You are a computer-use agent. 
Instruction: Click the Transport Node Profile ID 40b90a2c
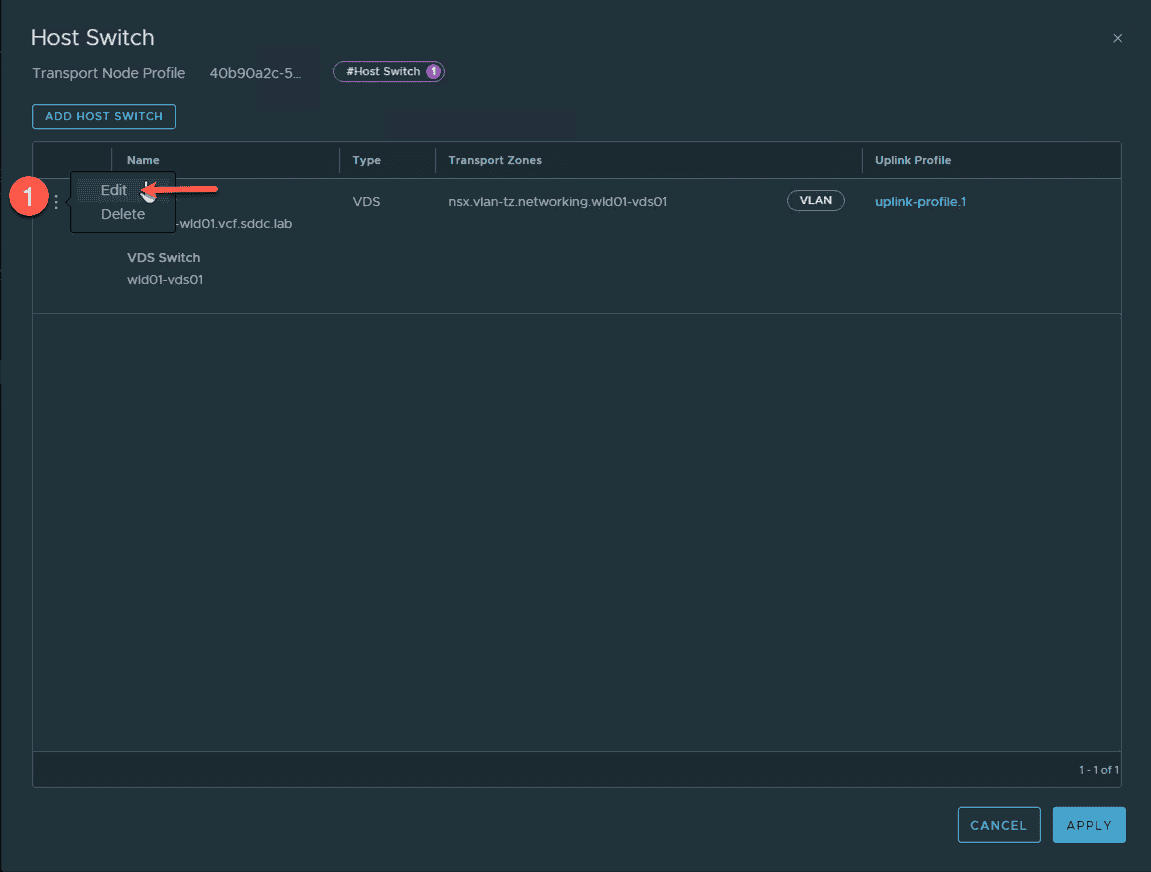click(255, 73)
